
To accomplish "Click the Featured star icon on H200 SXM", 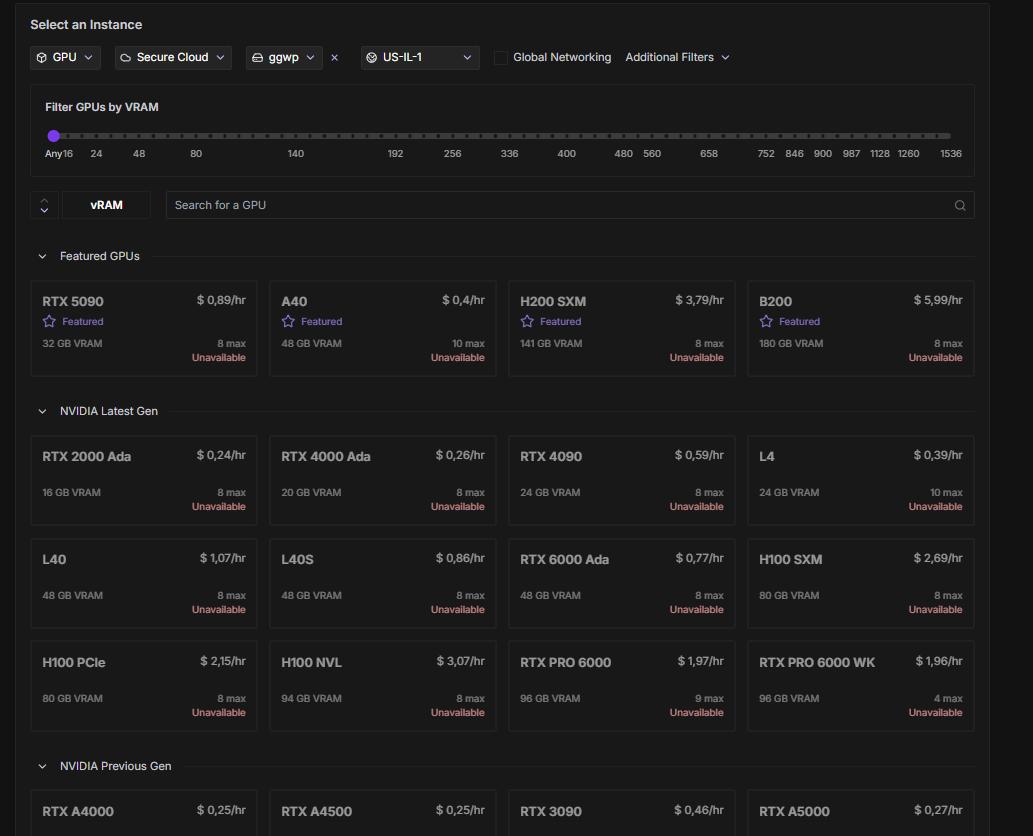I will coord(527,321).
